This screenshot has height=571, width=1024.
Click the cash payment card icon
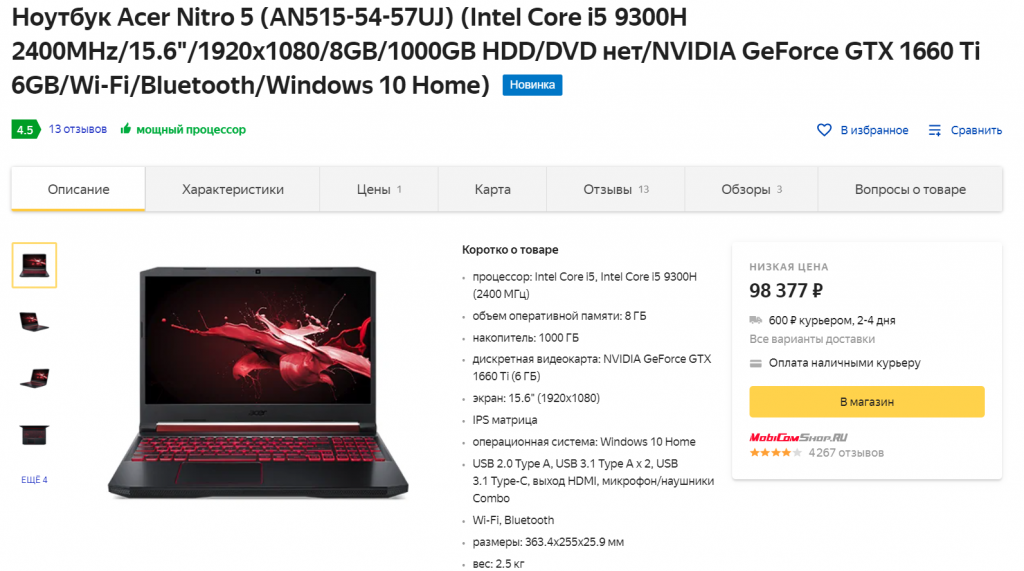click(x=756, y=363)
